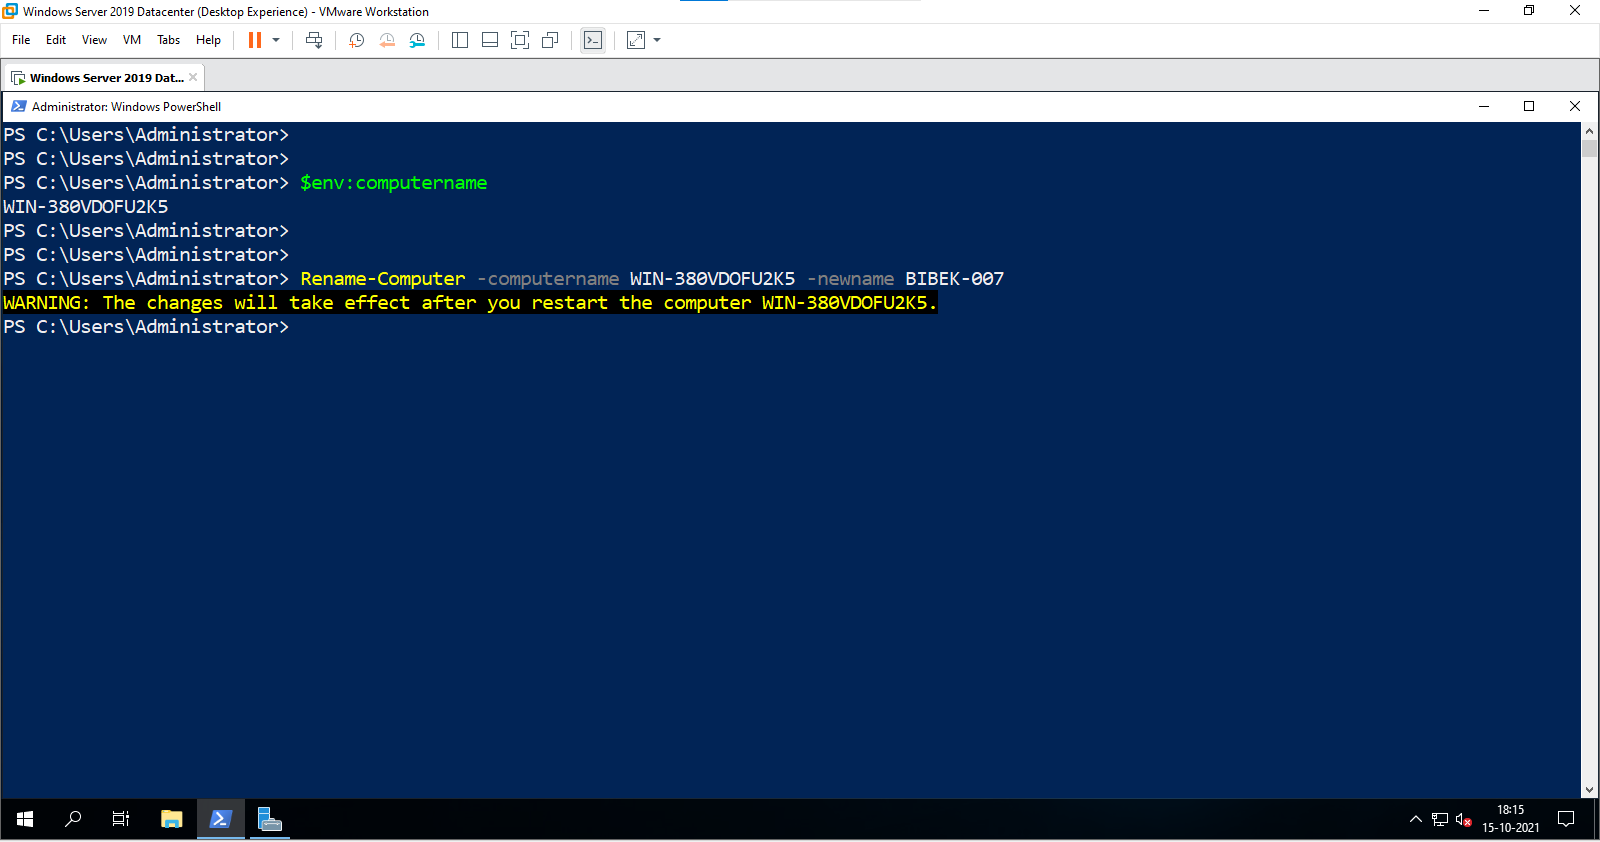The height and width of the screenshot is (842, 1600).
Task: Click the WIN-380VDOFU2K5 output line
Action: (86, 207)
